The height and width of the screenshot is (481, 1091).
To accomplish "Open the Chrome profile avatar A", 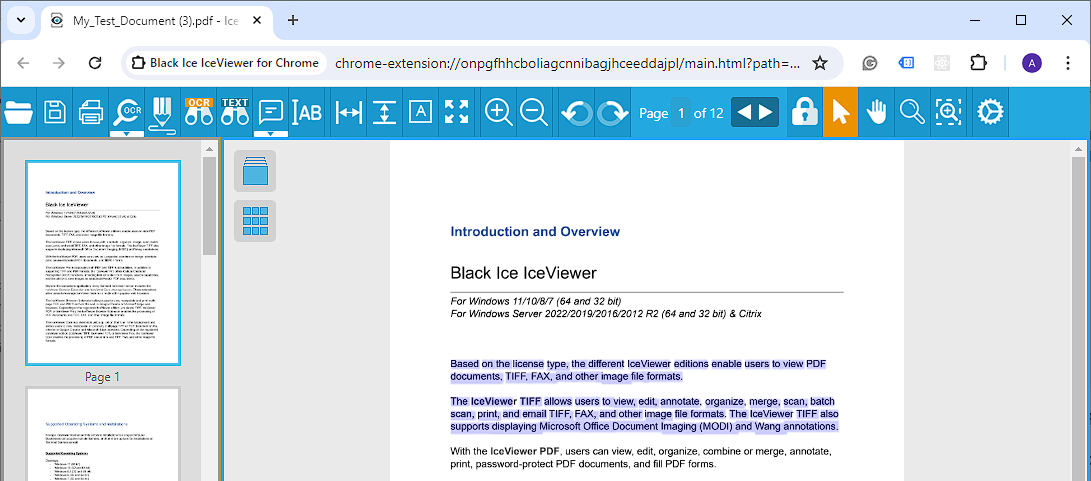I will coord(1032,63).
